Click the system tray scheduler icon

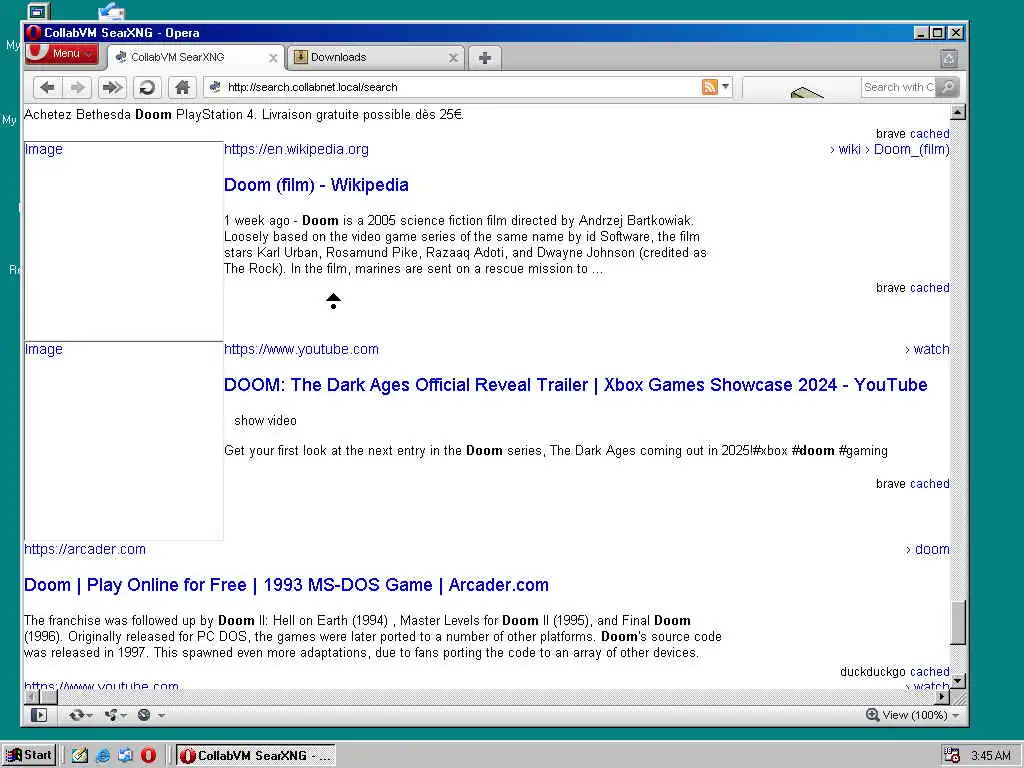coord(952,756)
